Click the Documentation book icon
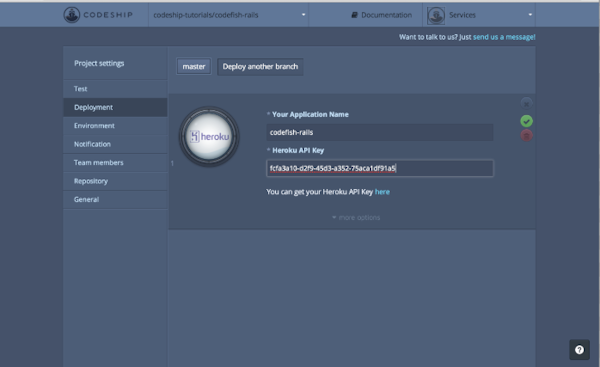The height and width of the screenshot is (367, 600). [354, 15]
